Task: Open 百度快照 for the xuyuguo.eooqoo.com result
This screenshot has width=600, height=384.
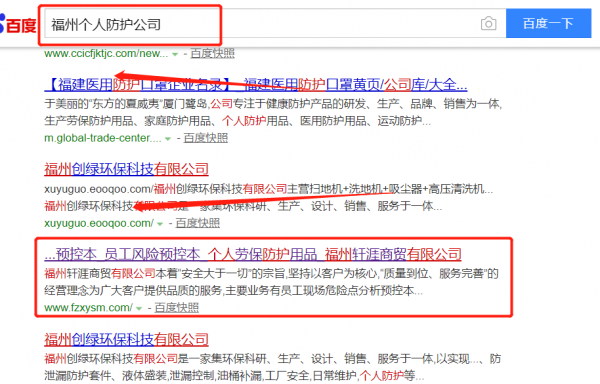Action: [197, 223]
